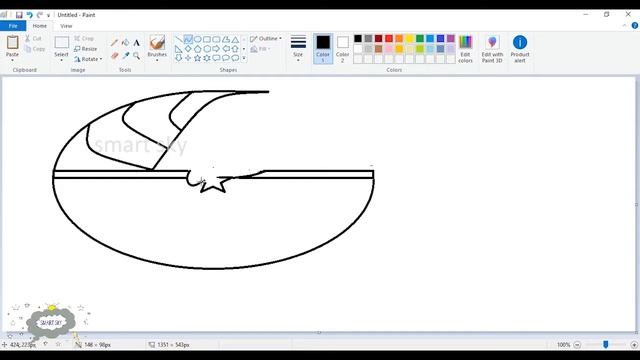Choose the Hexagon shape
Image resolution: width=640 pixels, height=360 pixels.
coord(207,49)
